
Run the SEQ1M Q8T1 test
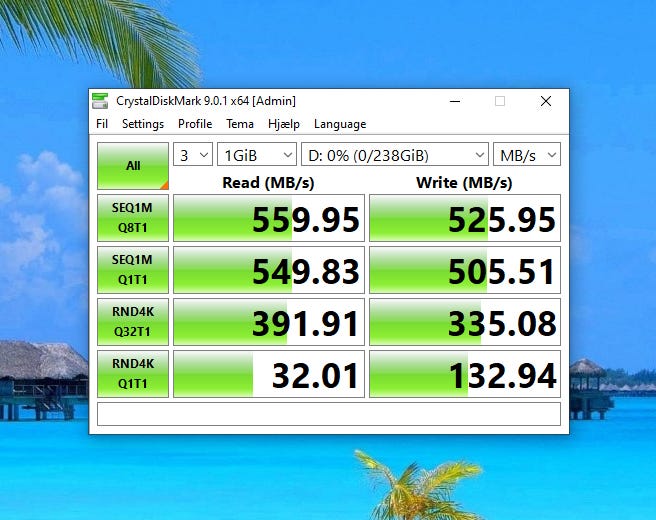coord(133,218)
